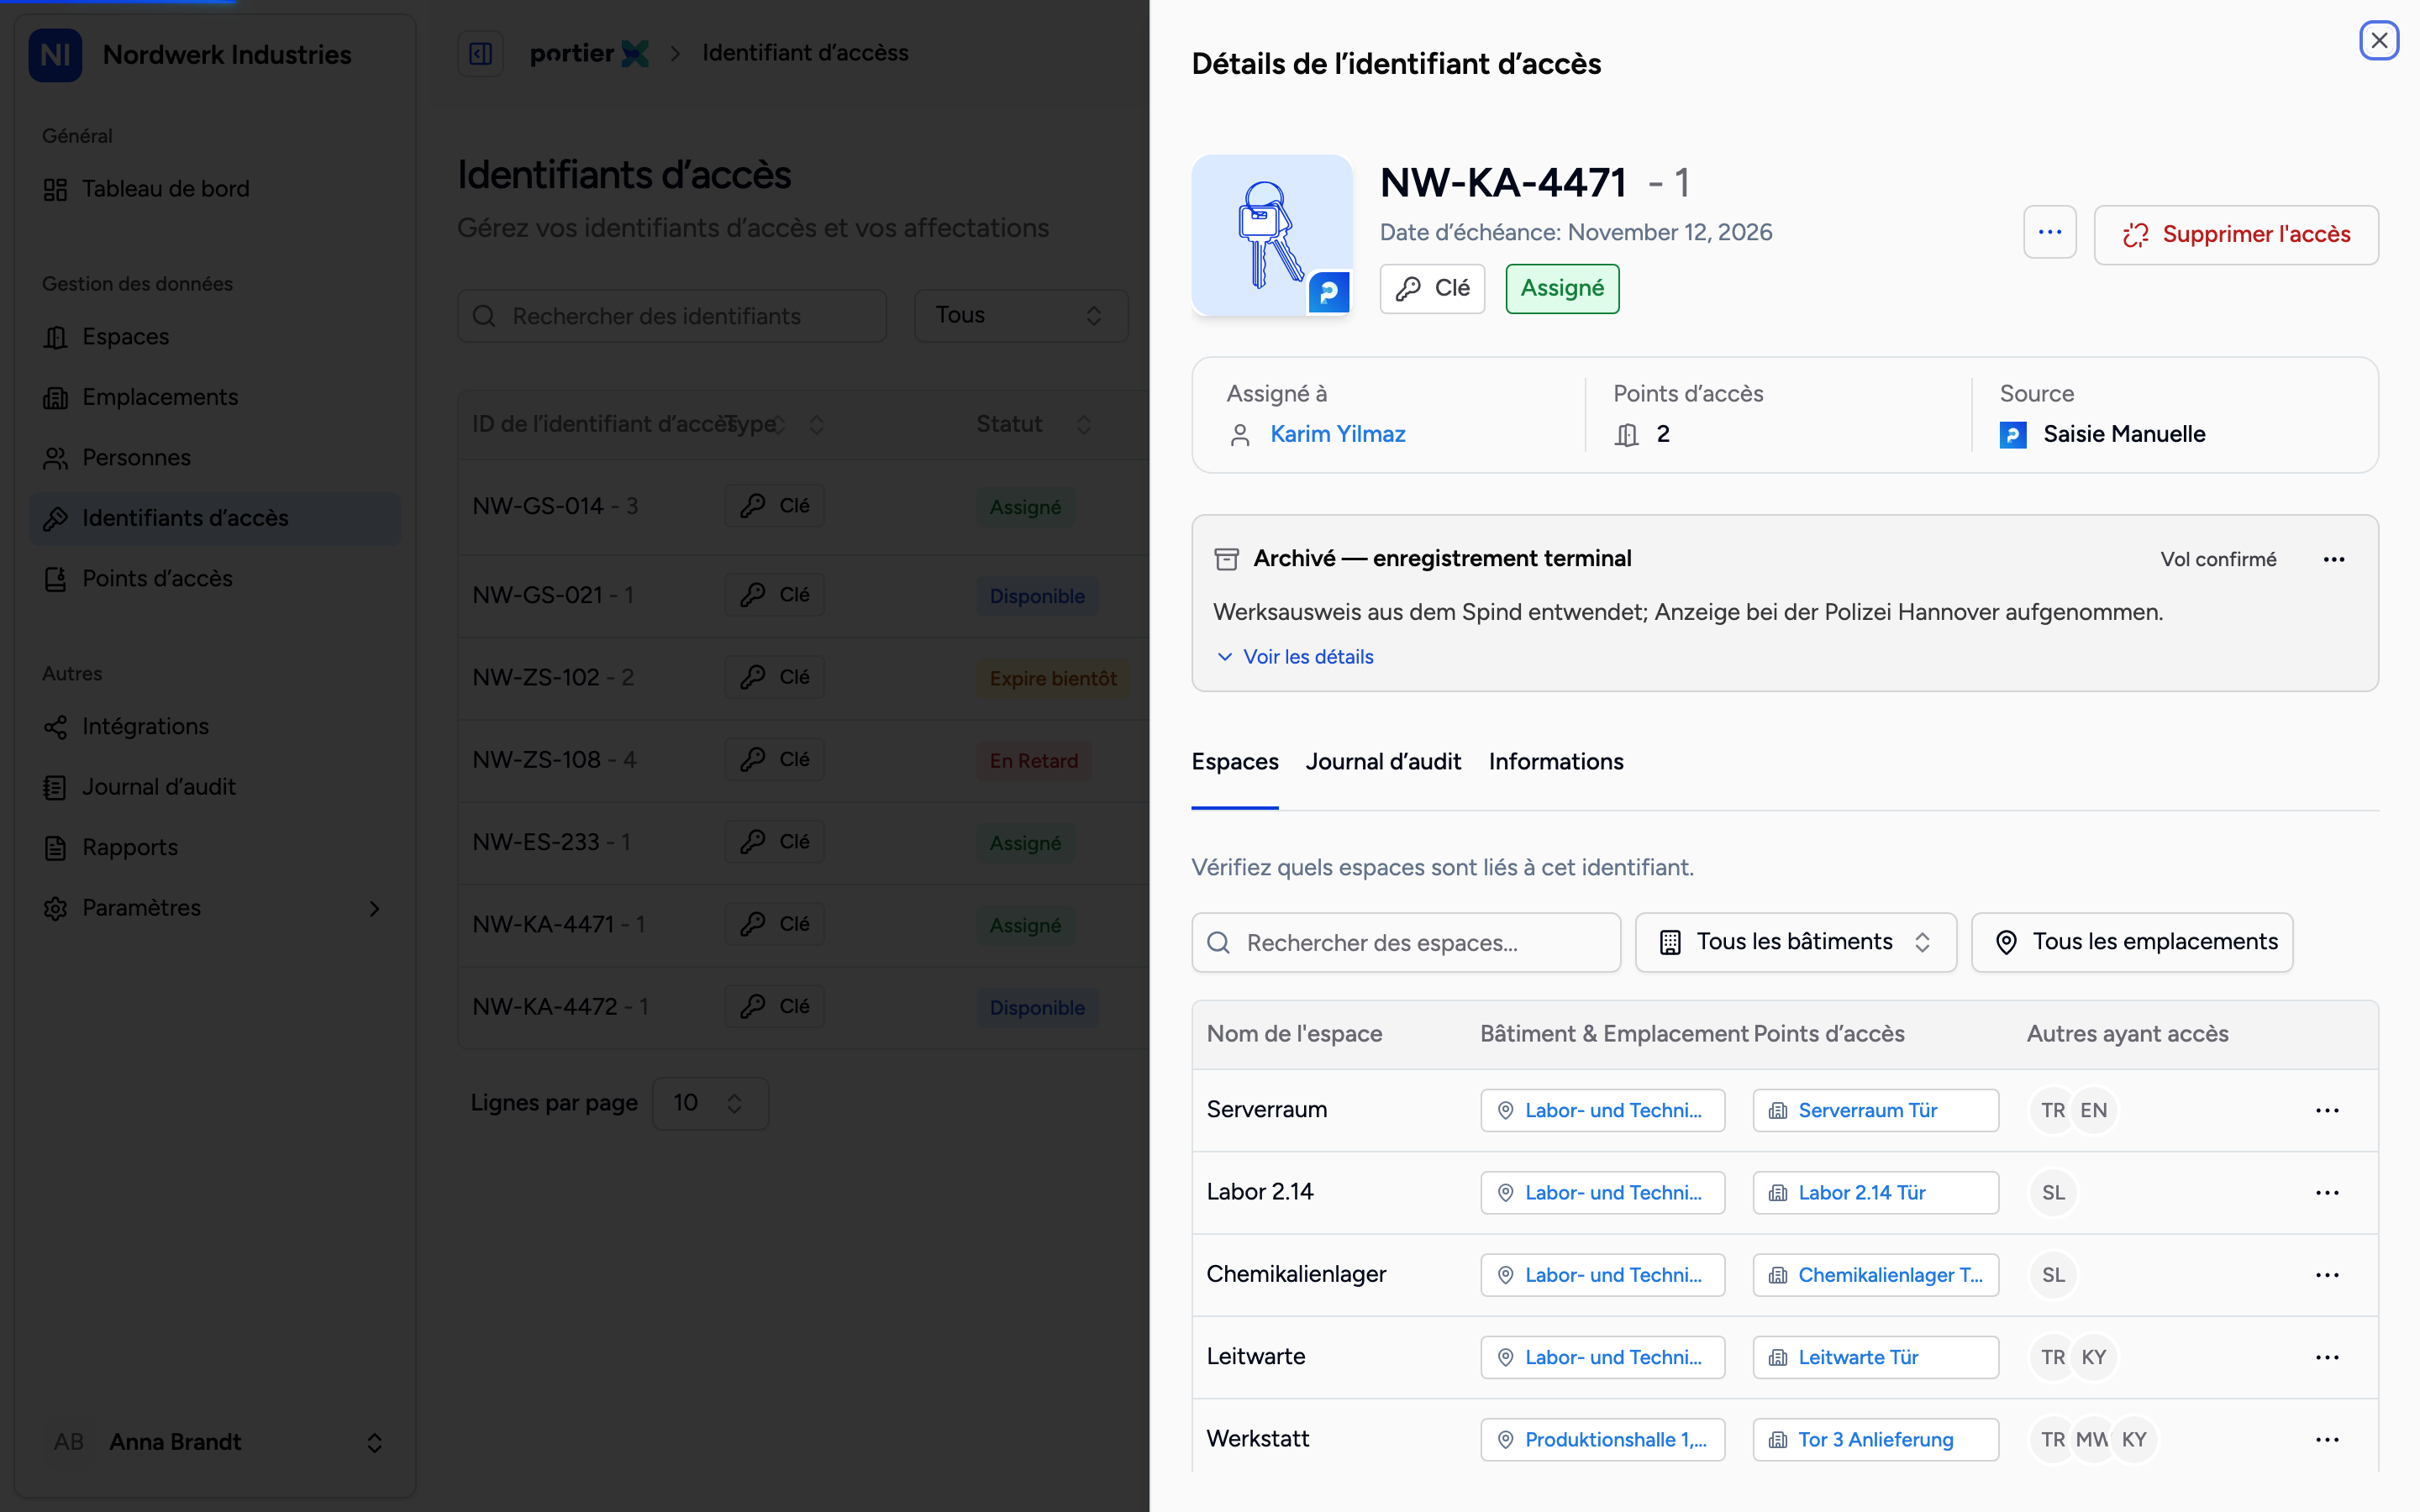2420x1512 pixels.
Task: Open row actions menu for Leitwarte
Action: (x=2327, y=1357)
